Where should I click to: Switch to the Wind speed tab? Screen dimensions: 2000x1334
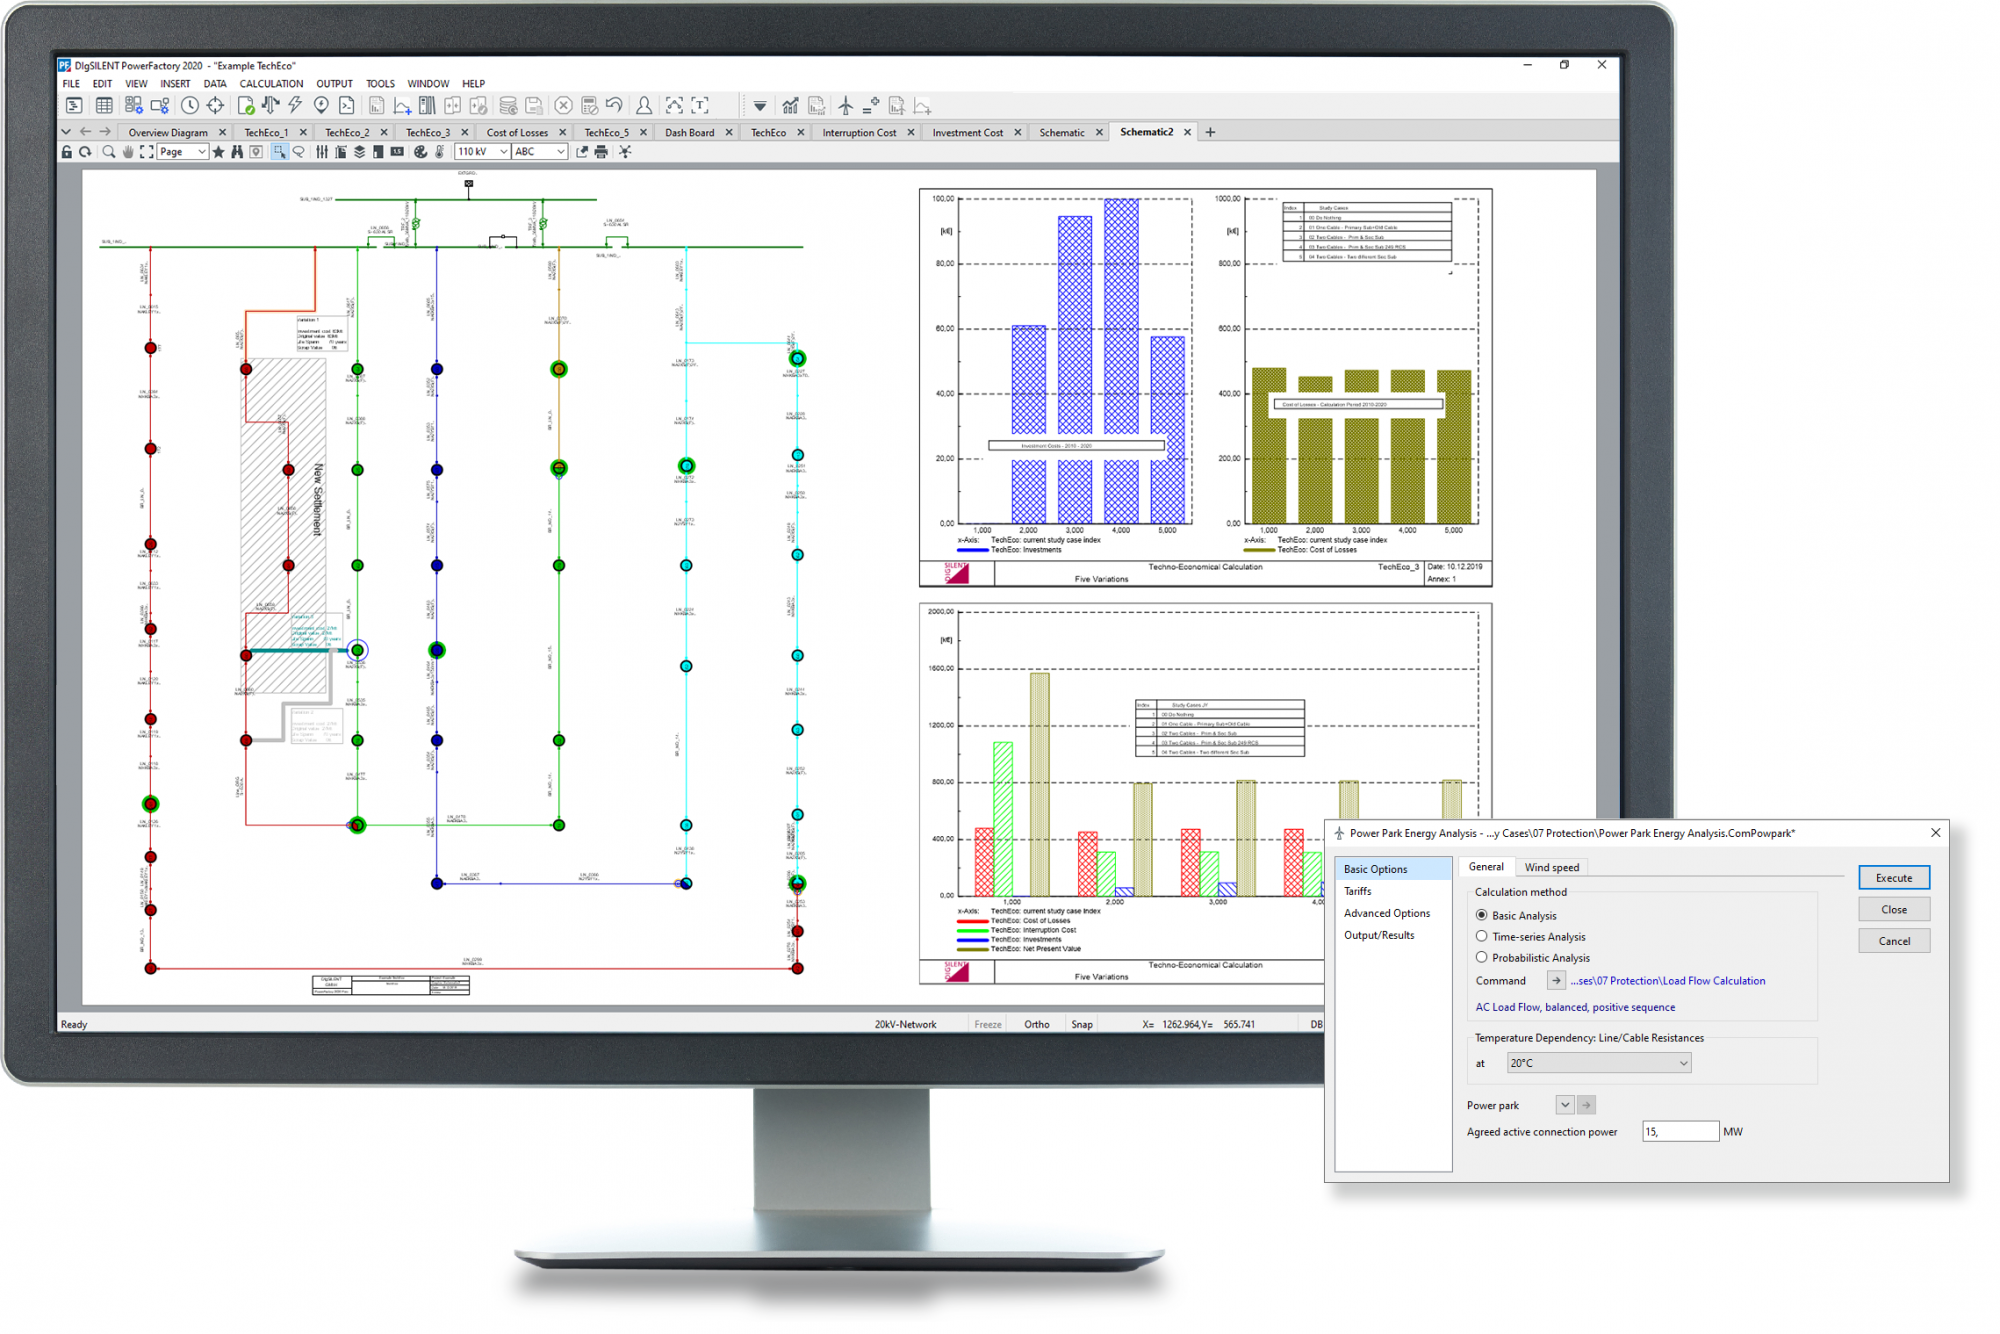coord(1551,867)
